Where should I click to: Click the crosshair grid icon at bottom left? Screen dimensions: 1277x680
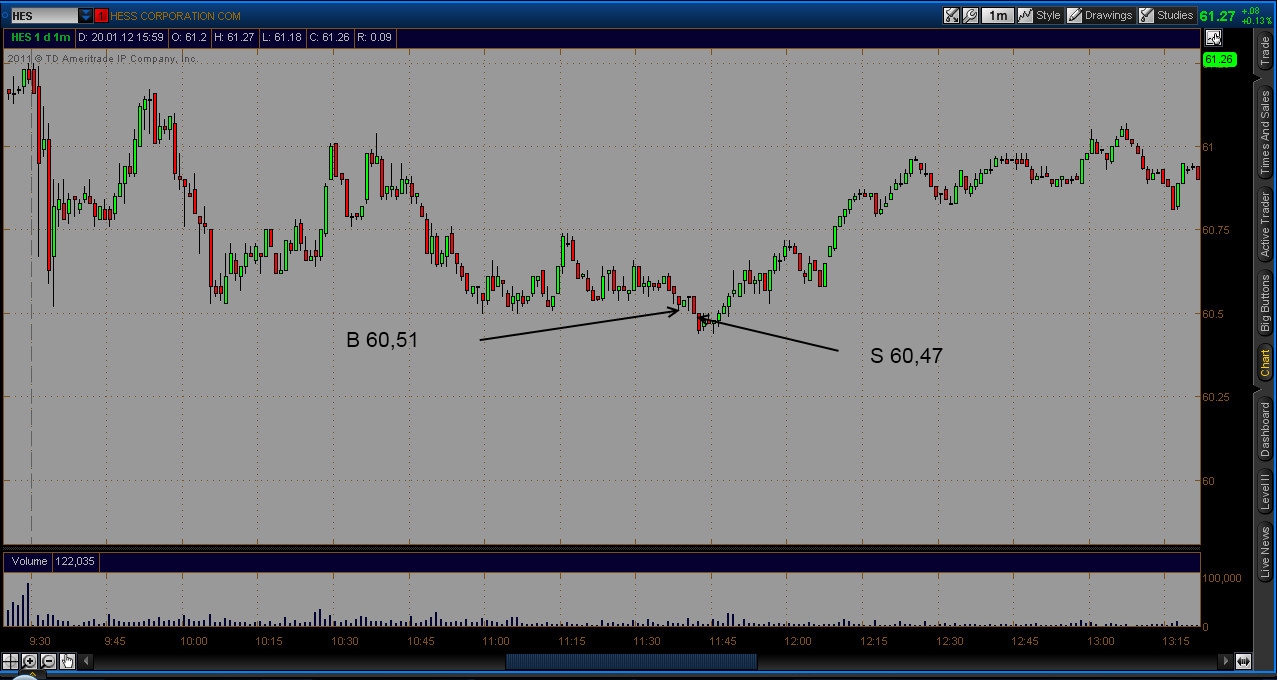[x=10, y=661]
